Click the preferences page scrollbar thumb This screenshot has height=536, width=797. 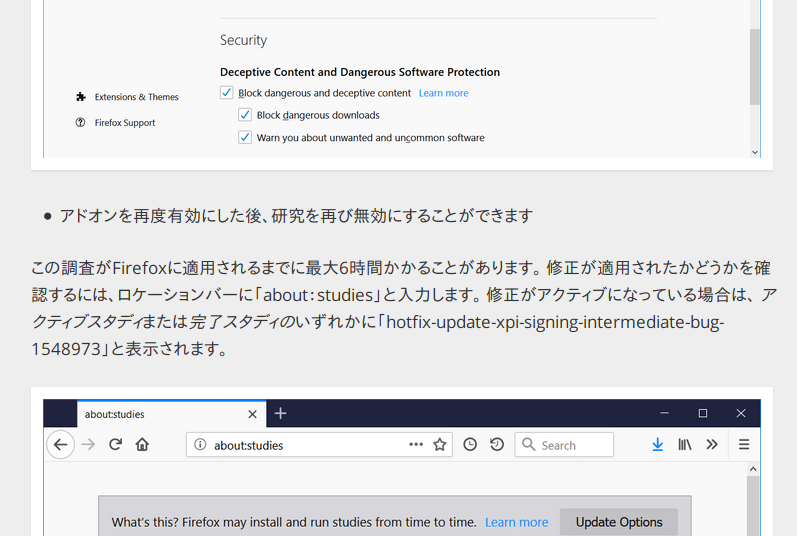click(755, 67)
